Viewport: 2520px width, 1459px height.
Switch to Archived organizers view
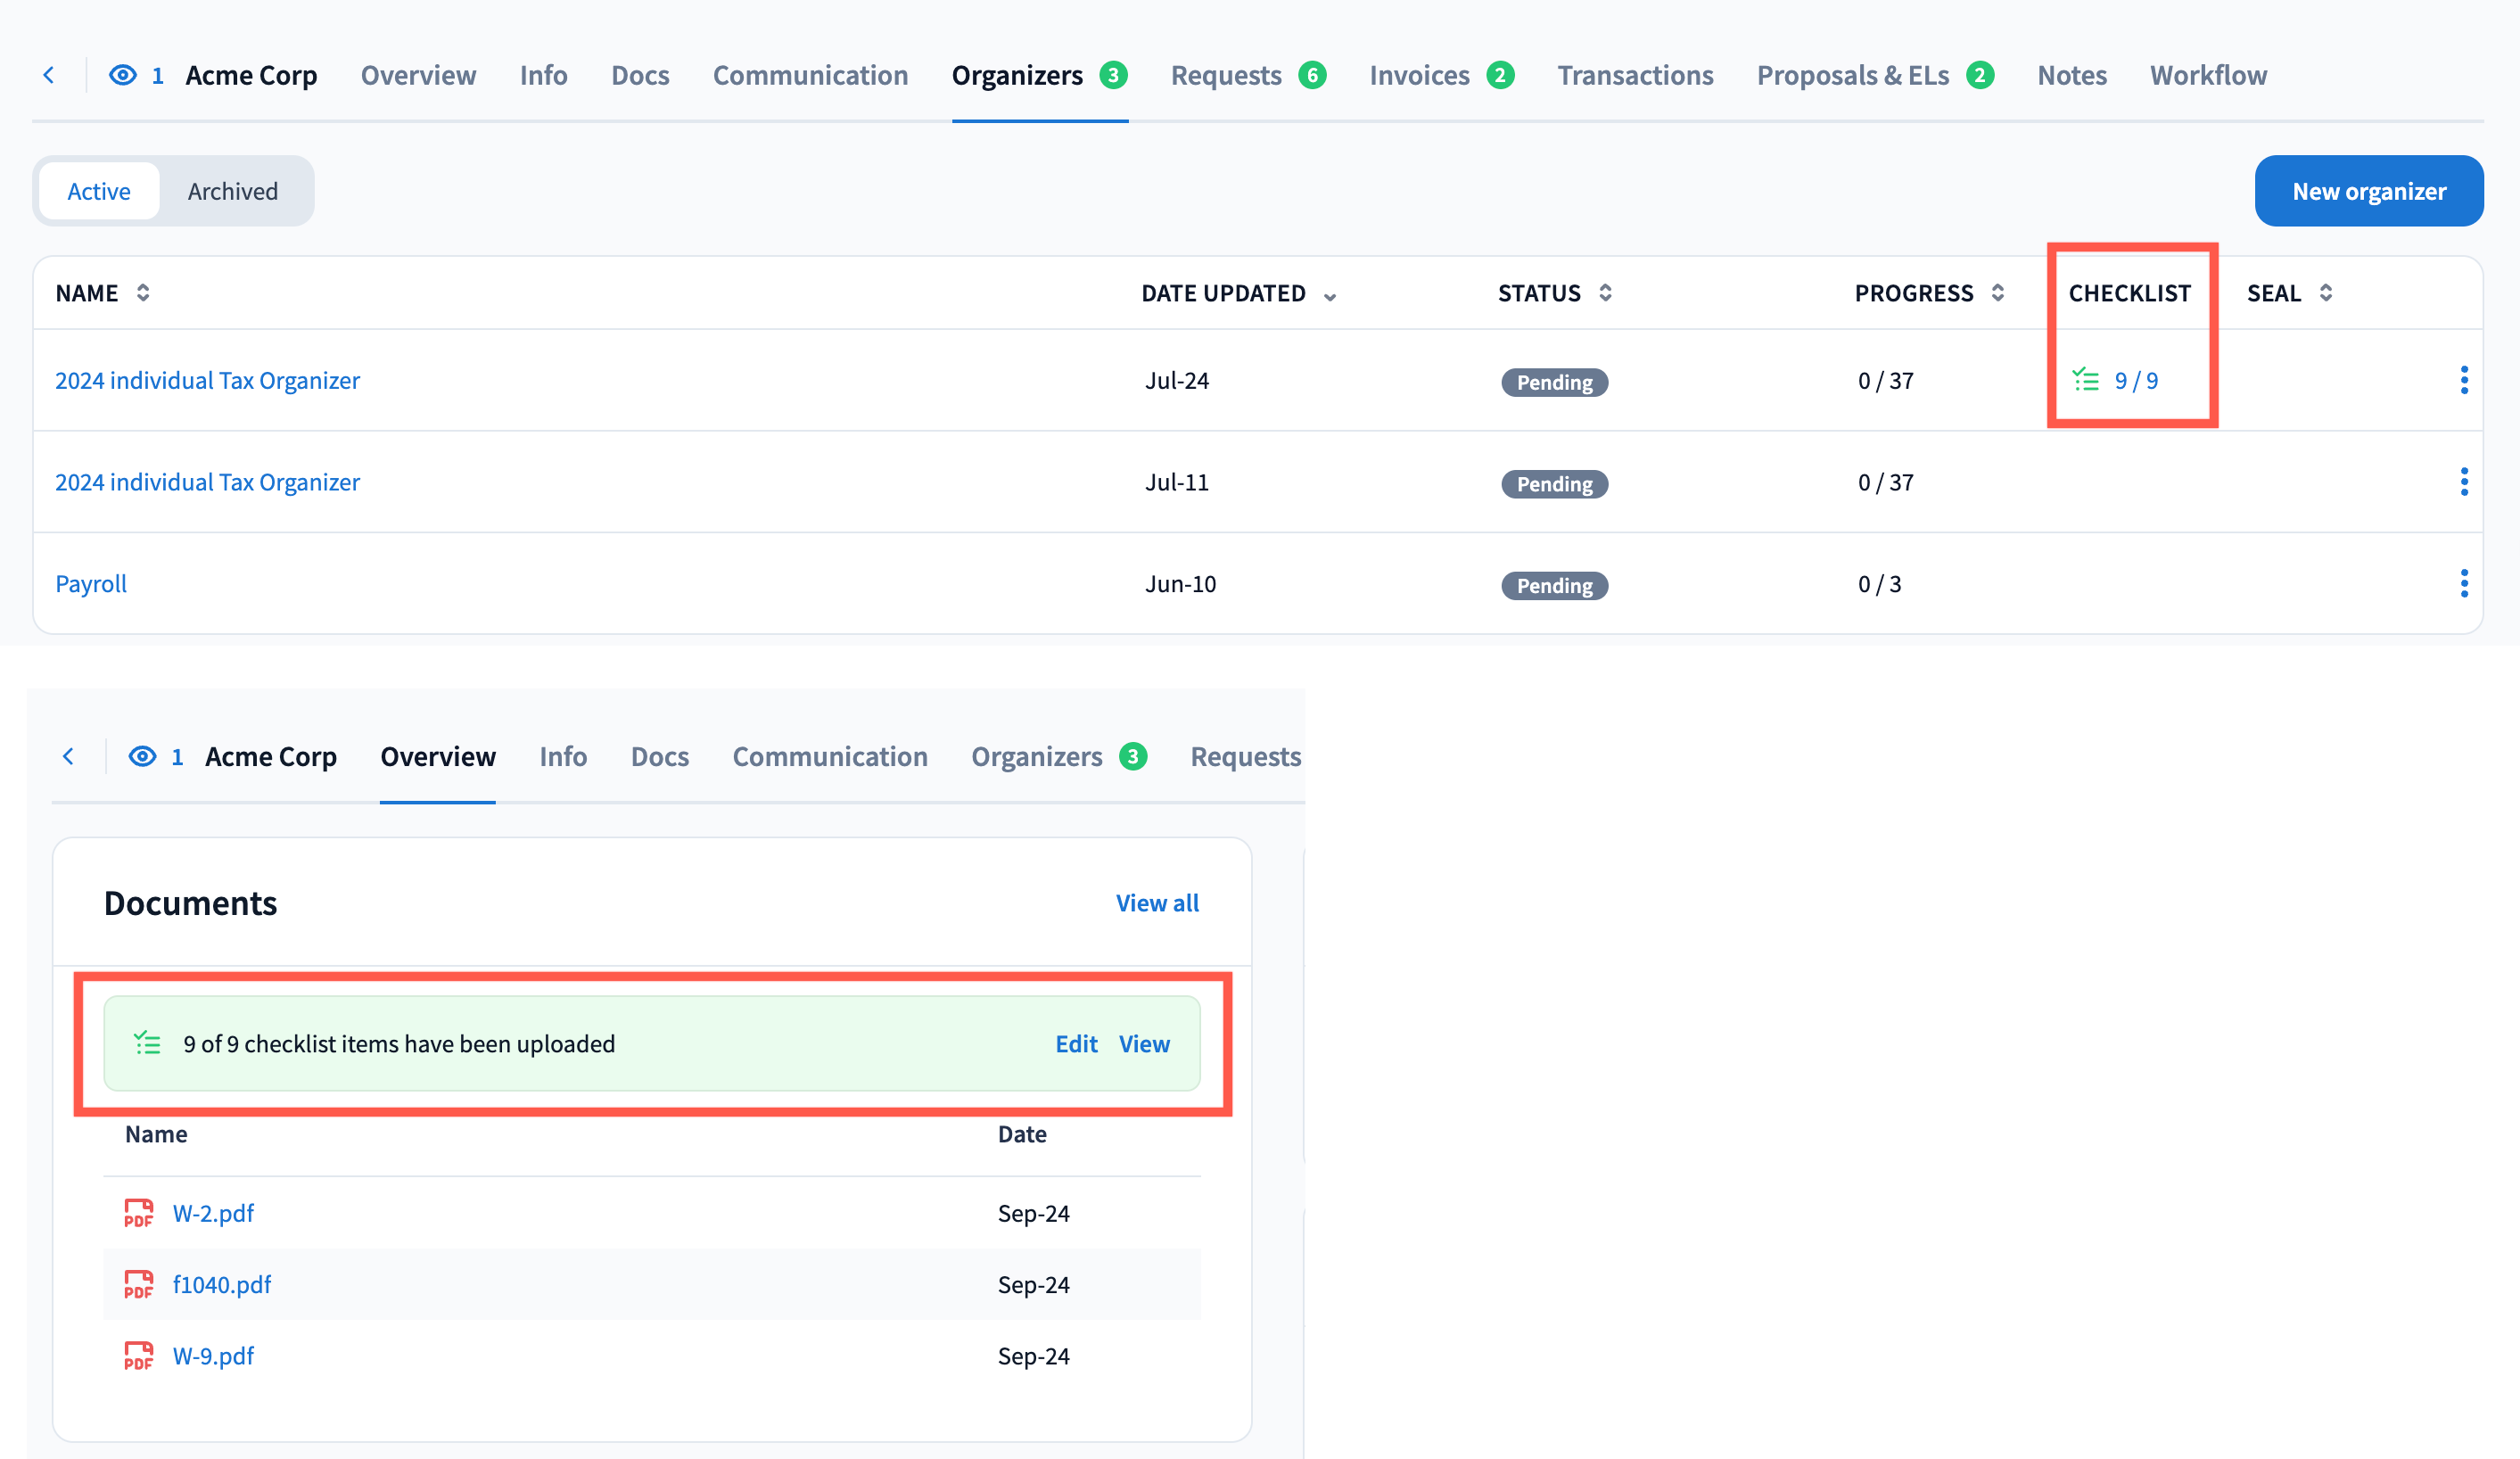(233, 191)
